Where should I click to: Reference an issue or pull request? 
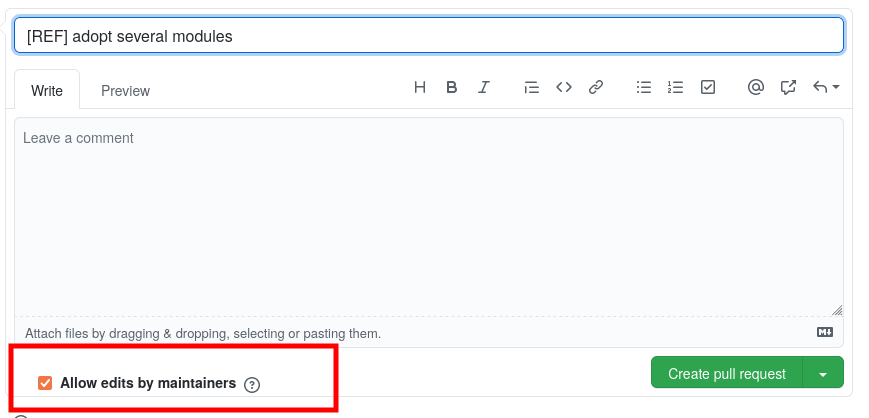tap(788, 87)
